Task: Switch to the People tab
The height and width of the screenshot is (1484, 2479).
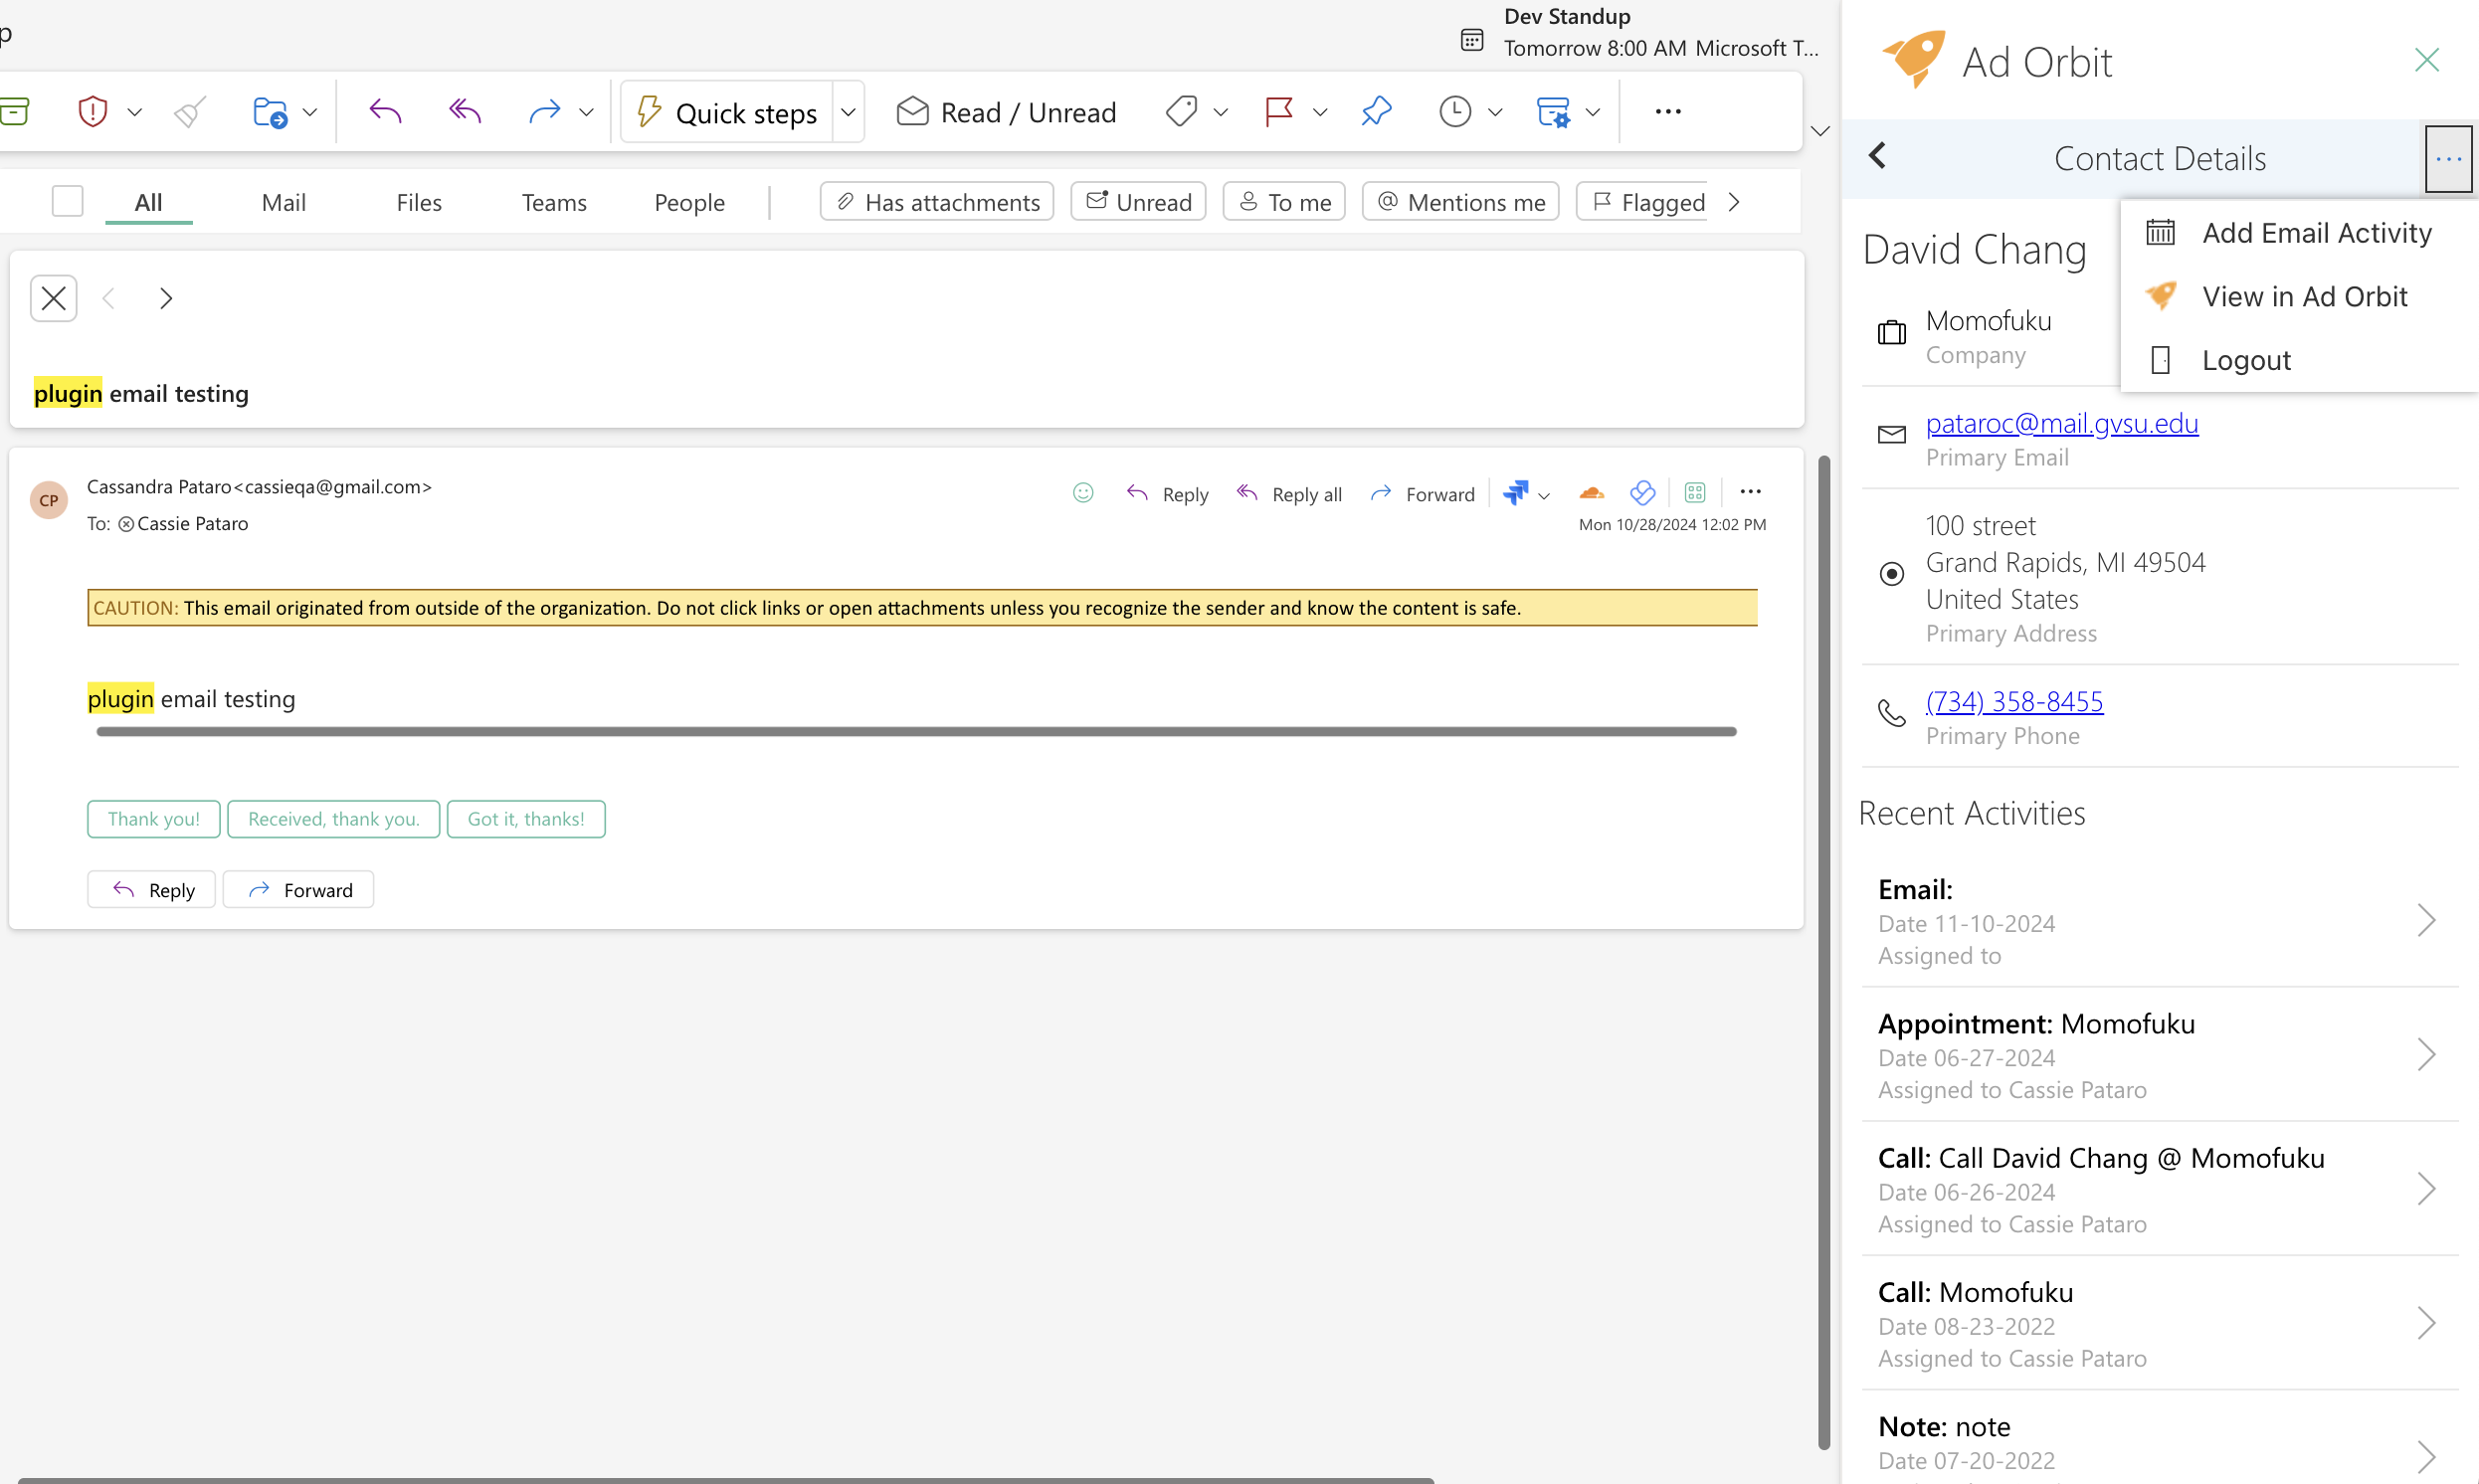Action: [x=689, y=203]
